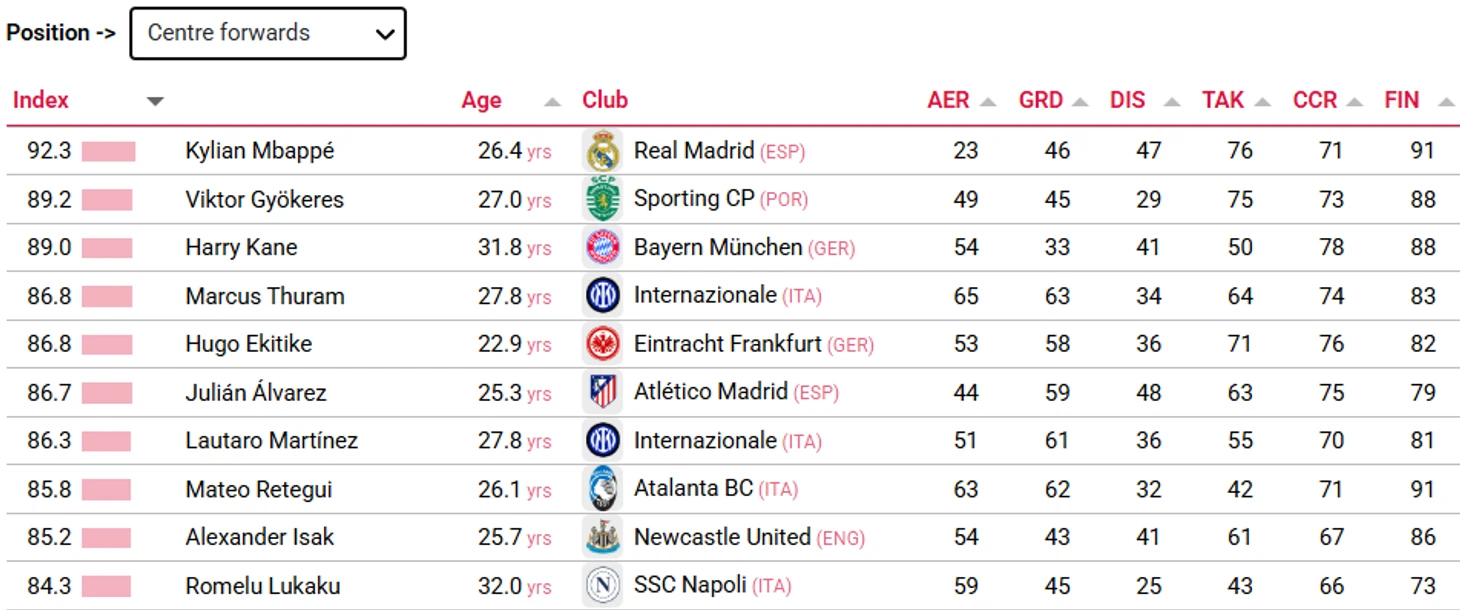Open the Centre forwards position dropdown
This screenshot has height=610, width=1460.
[268, 33]
